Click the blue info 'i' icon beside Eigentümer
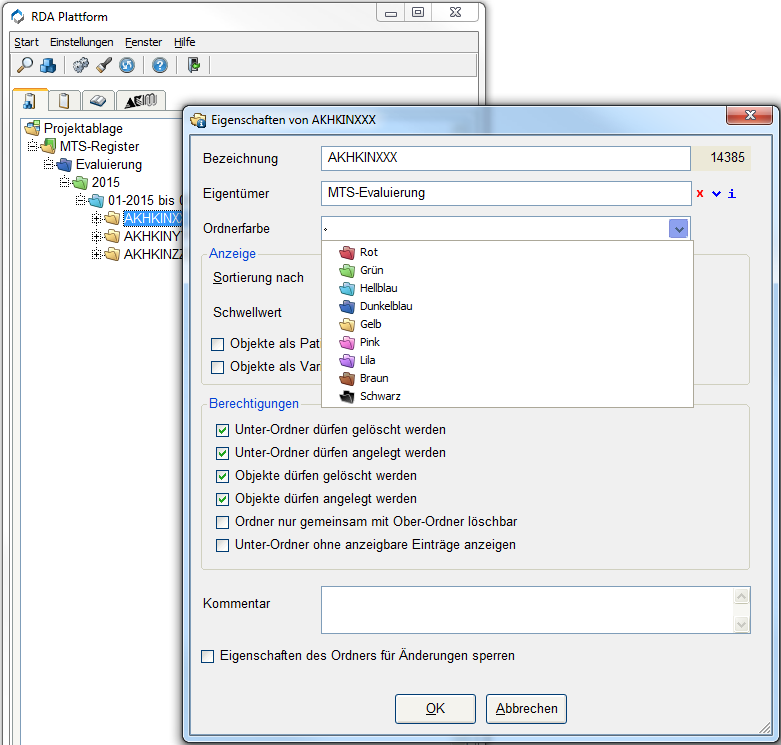Viewport: 781px width, 745px height. 732,193
